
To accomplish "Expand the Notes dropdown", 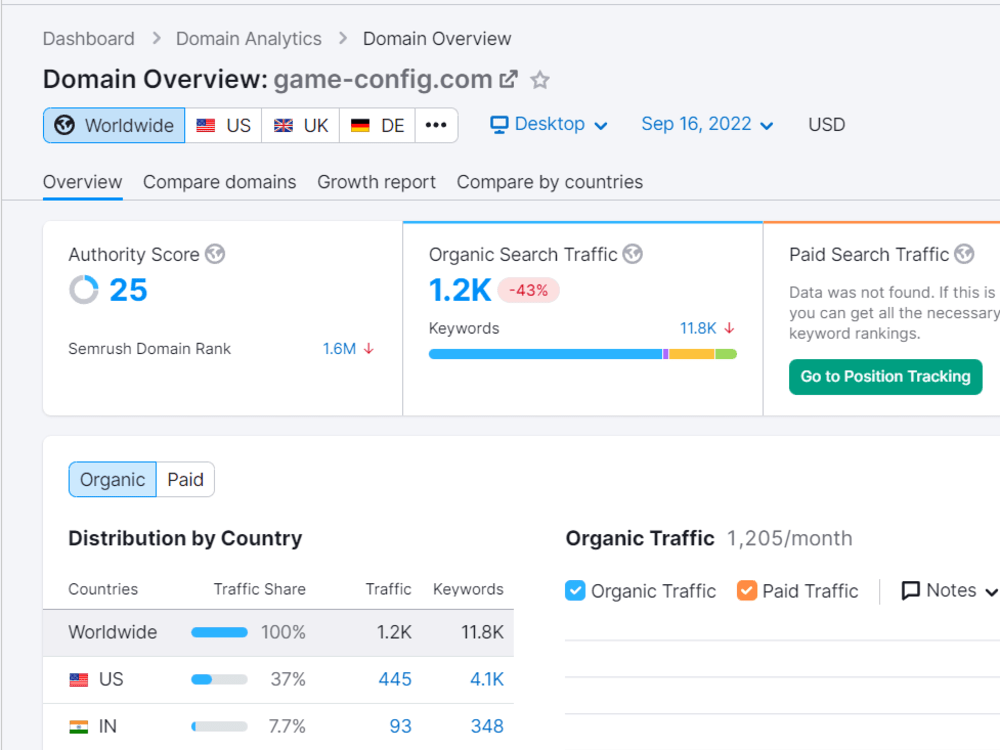I will click(x=950, y=591).
